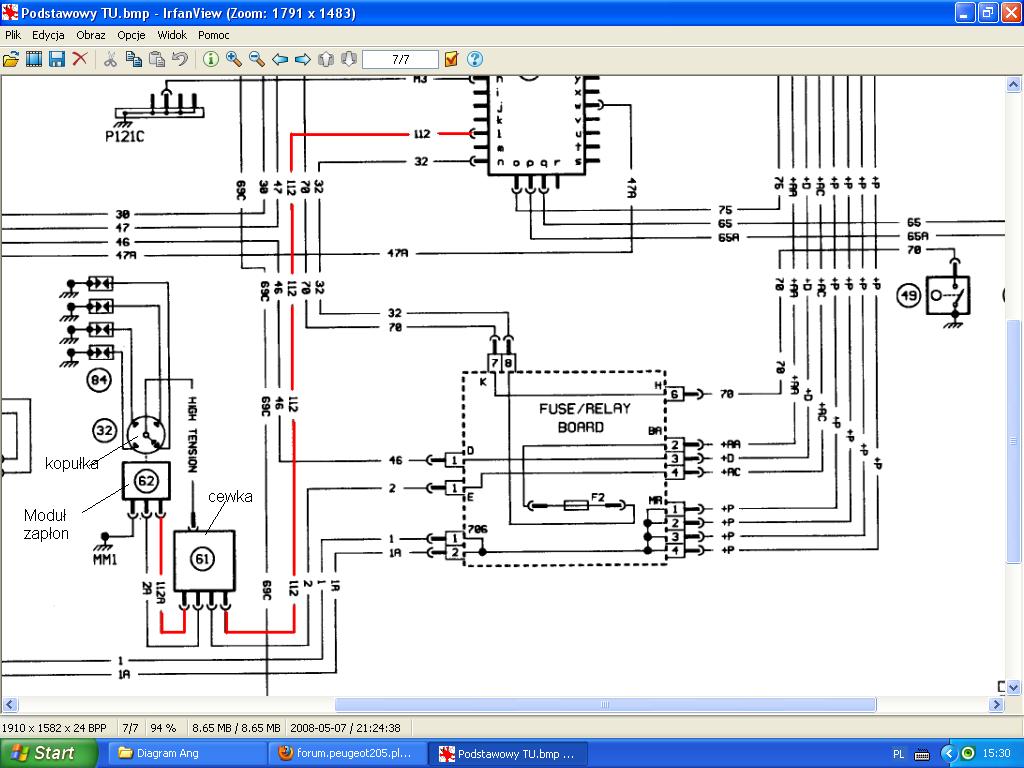The height and width of the screenshot is (768, 1024).
Task: Open the Obraz menu
Action: click(x=91, y=35)
